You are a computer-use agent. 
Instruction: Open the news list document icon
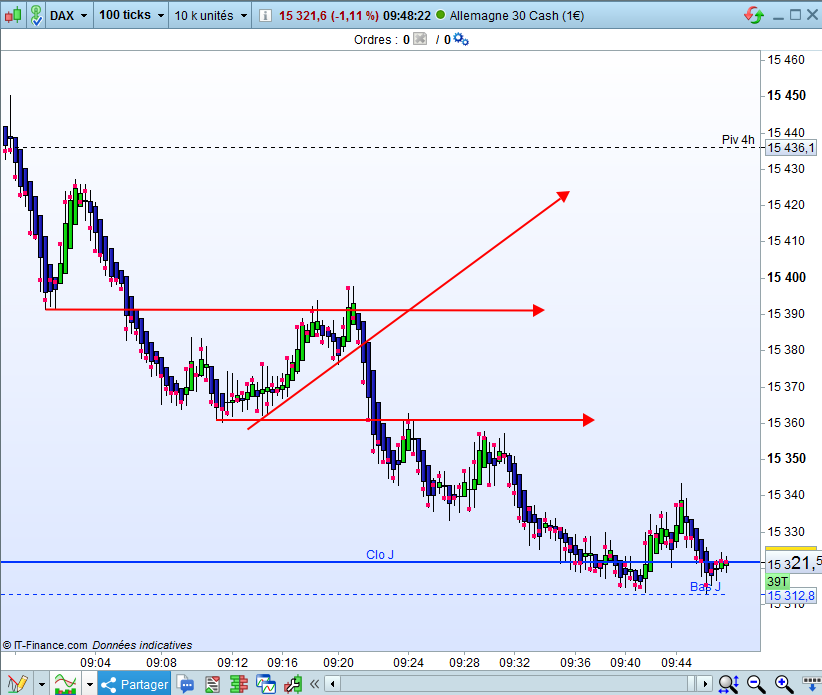click(x=212, y=684)
